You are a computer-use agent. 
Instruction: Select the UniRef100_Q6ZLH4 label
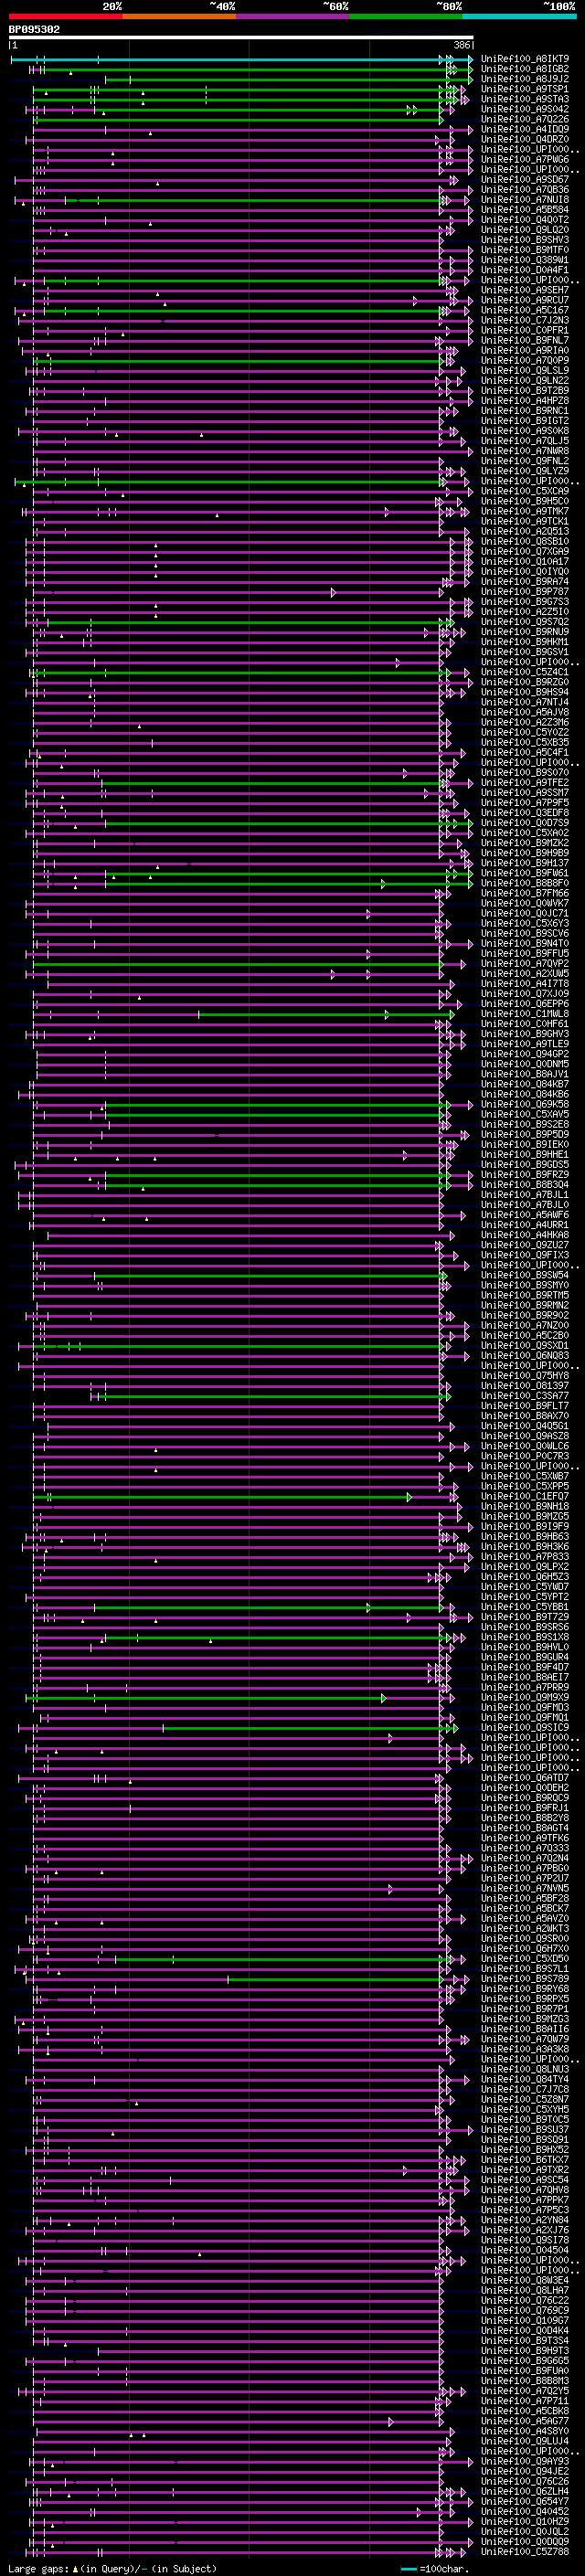(x=525, y=2491)
